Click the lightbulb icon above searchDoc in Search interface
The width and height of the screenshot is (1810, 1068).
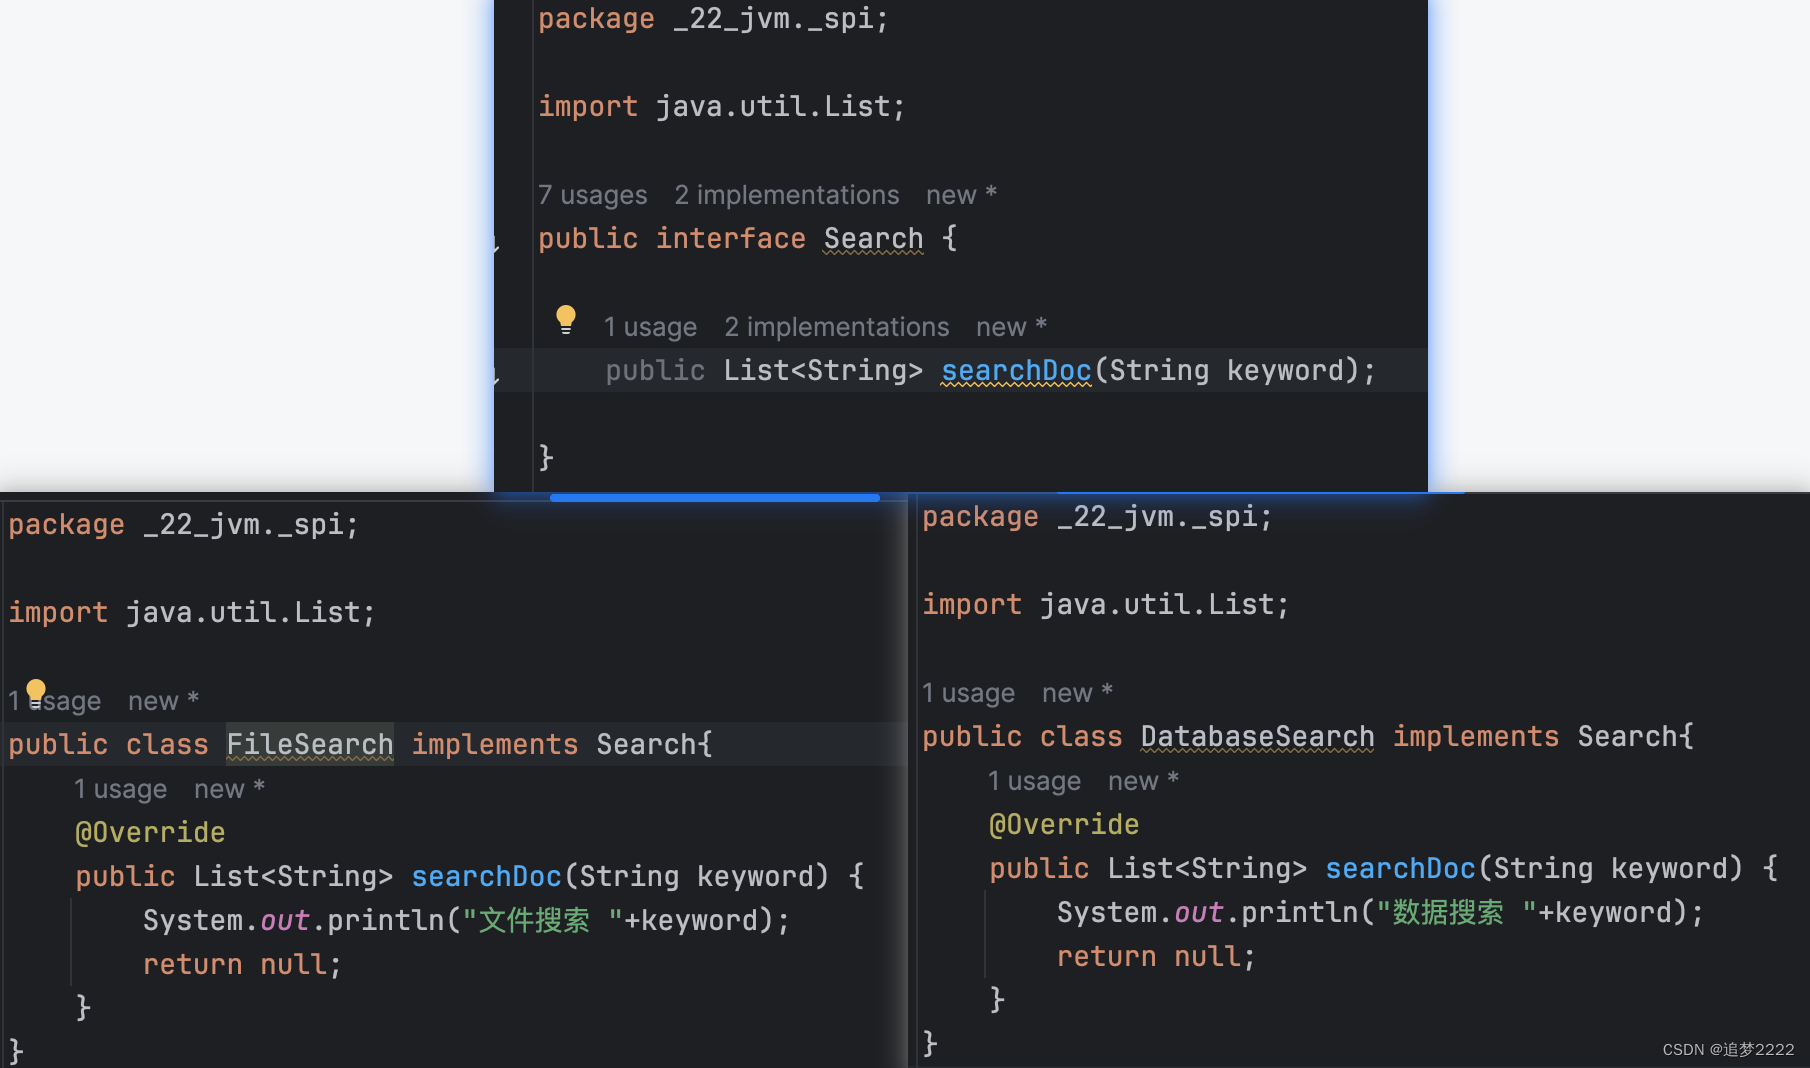coord(566,319)
